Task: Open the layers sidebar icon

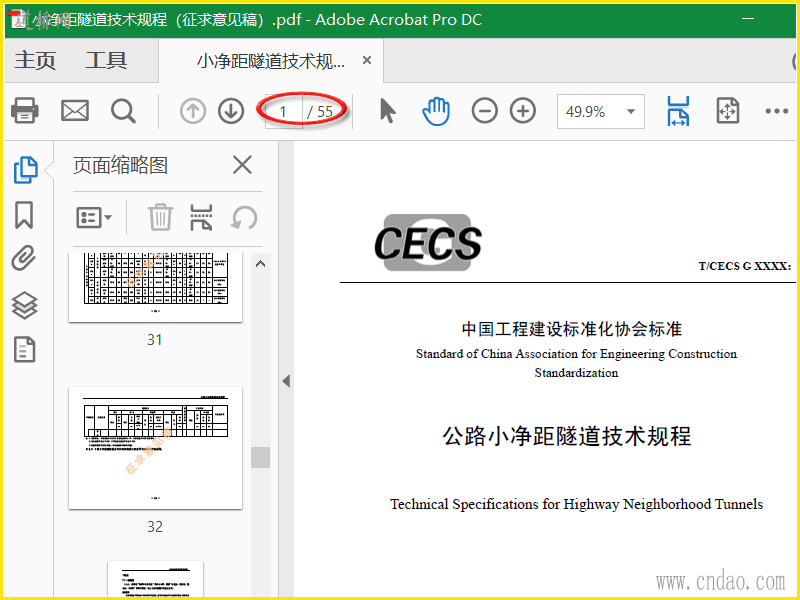Action: coord(24,305)
